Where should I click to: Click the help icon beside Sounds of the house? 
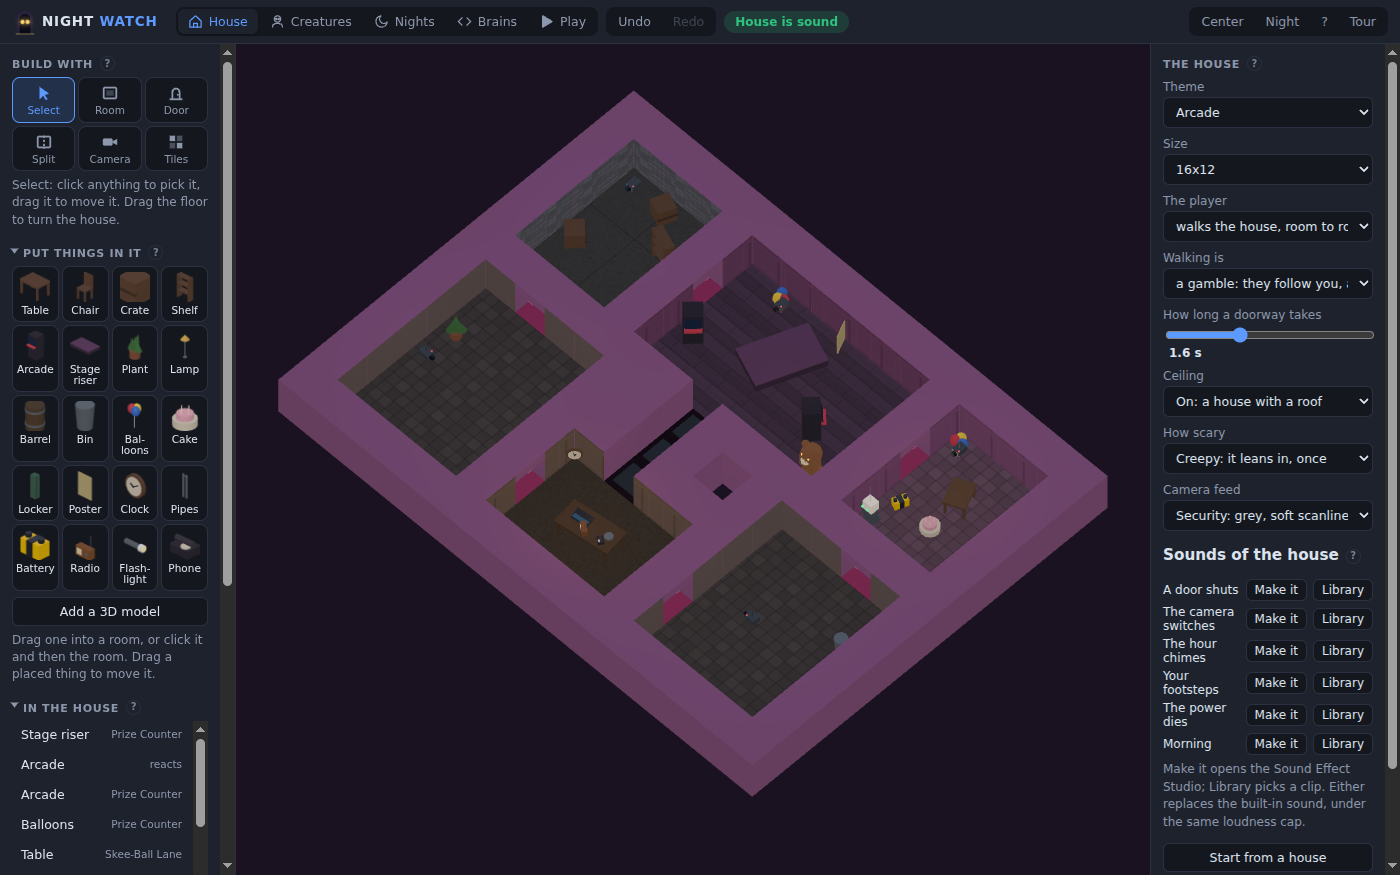click(1354, 556)
